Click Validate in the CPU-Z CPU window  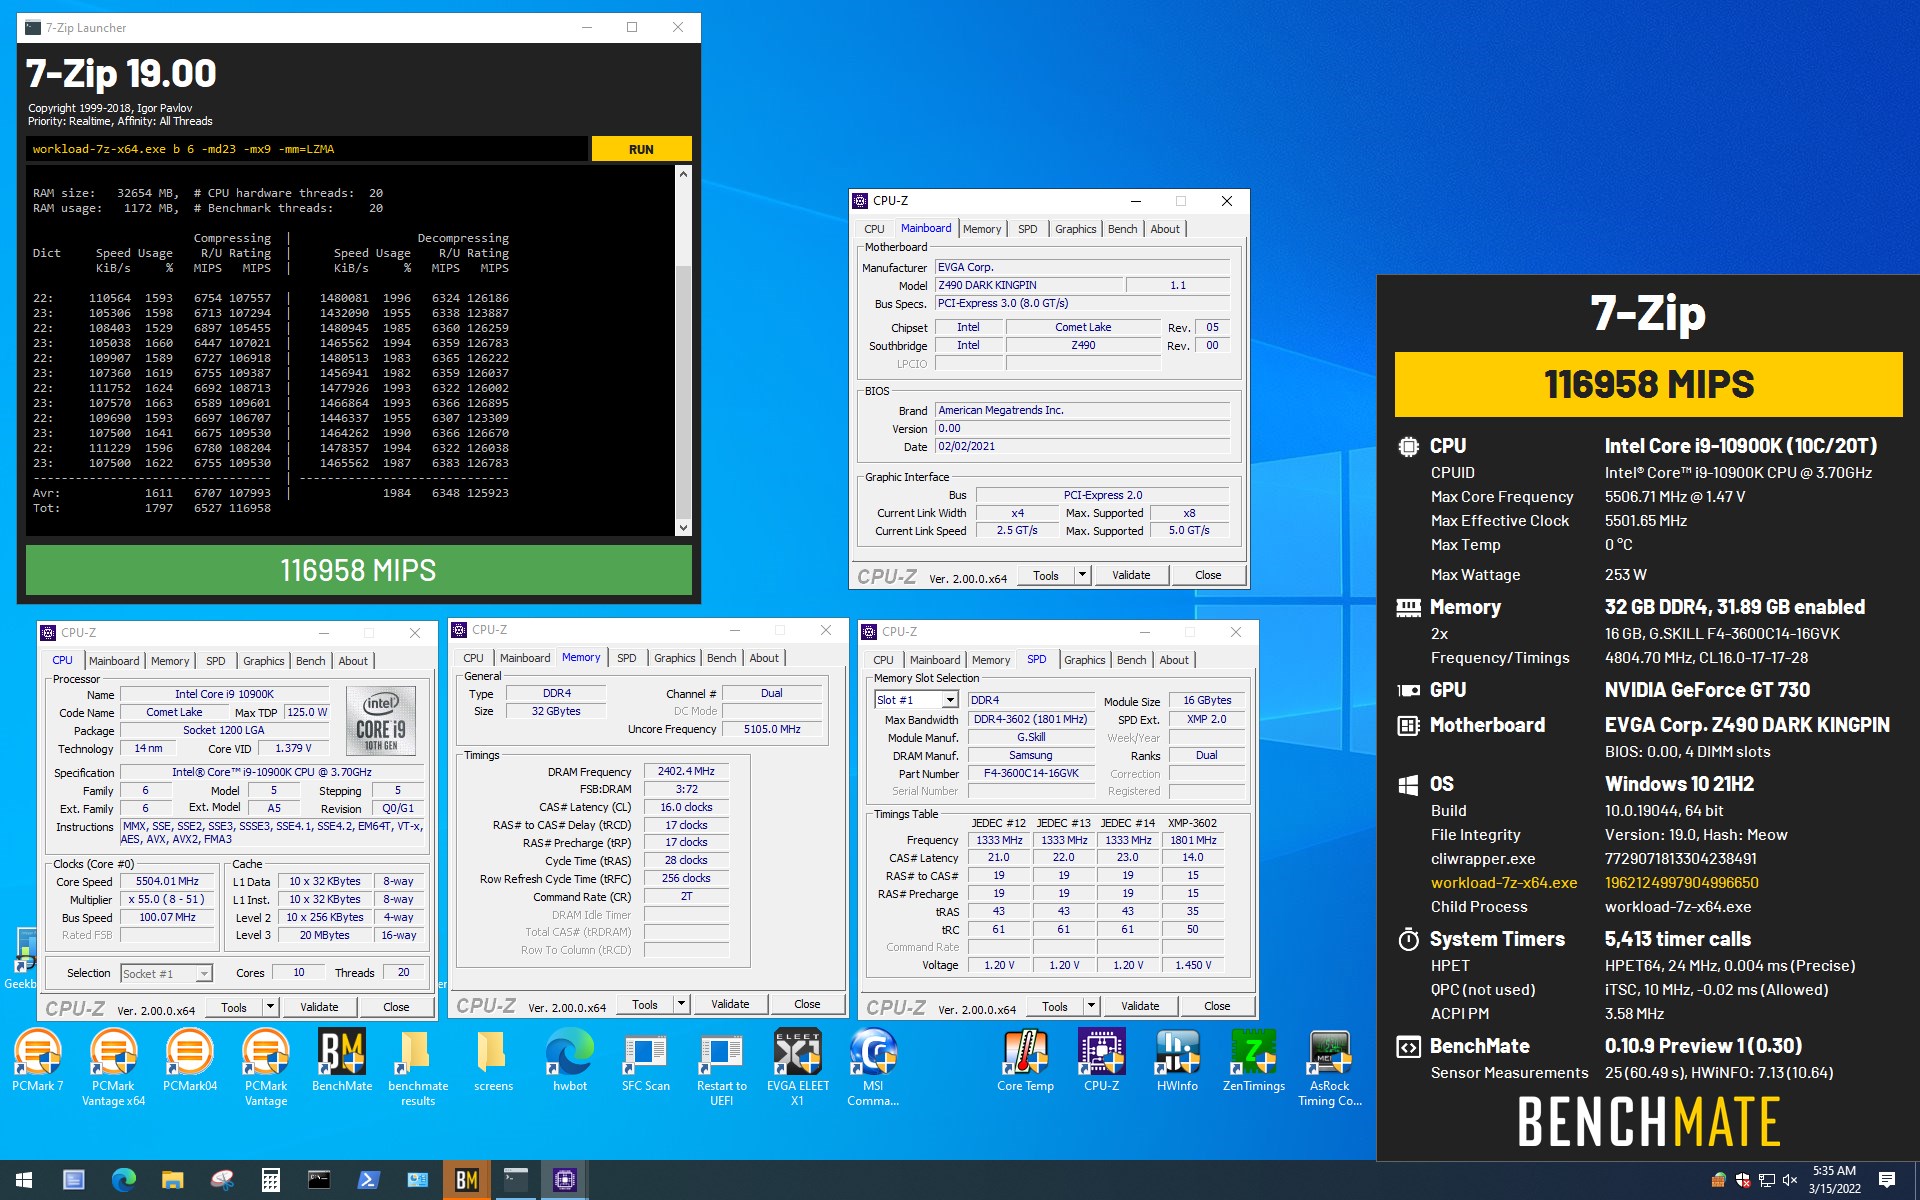pos(319,1007)
